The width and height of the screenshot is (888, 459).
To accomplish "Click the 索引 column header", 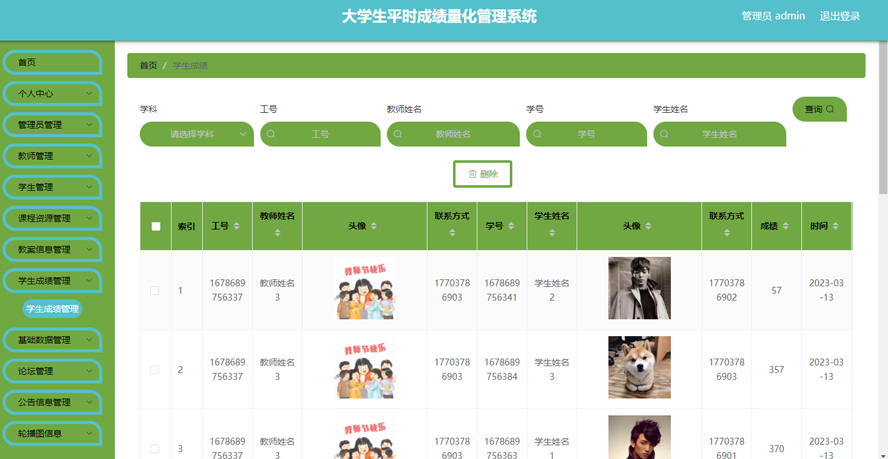I will coord(187,226).
